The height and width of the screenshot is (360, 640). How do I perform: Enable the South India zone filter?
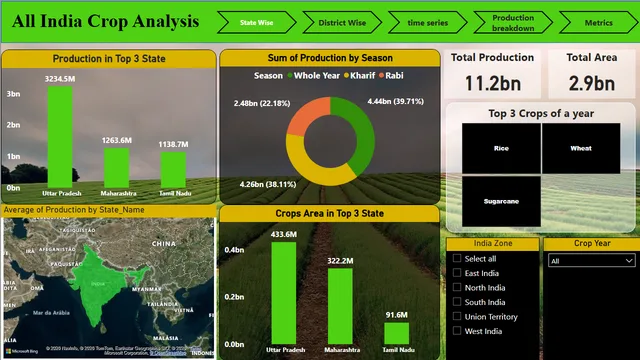tap(457, 302)
